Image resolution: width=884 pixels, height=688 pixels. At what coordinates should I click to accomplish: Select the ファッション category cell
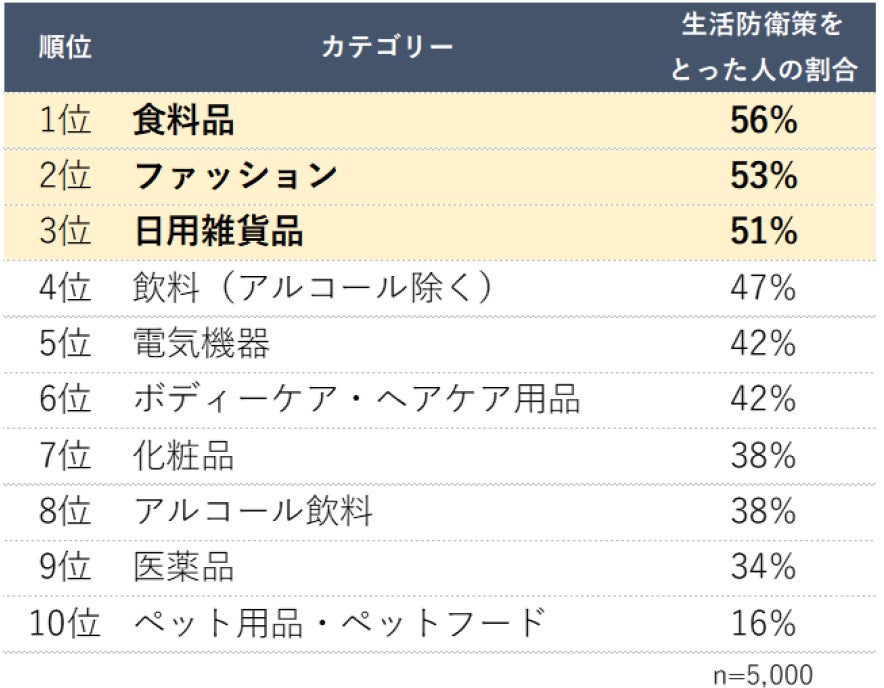[235, 177]
